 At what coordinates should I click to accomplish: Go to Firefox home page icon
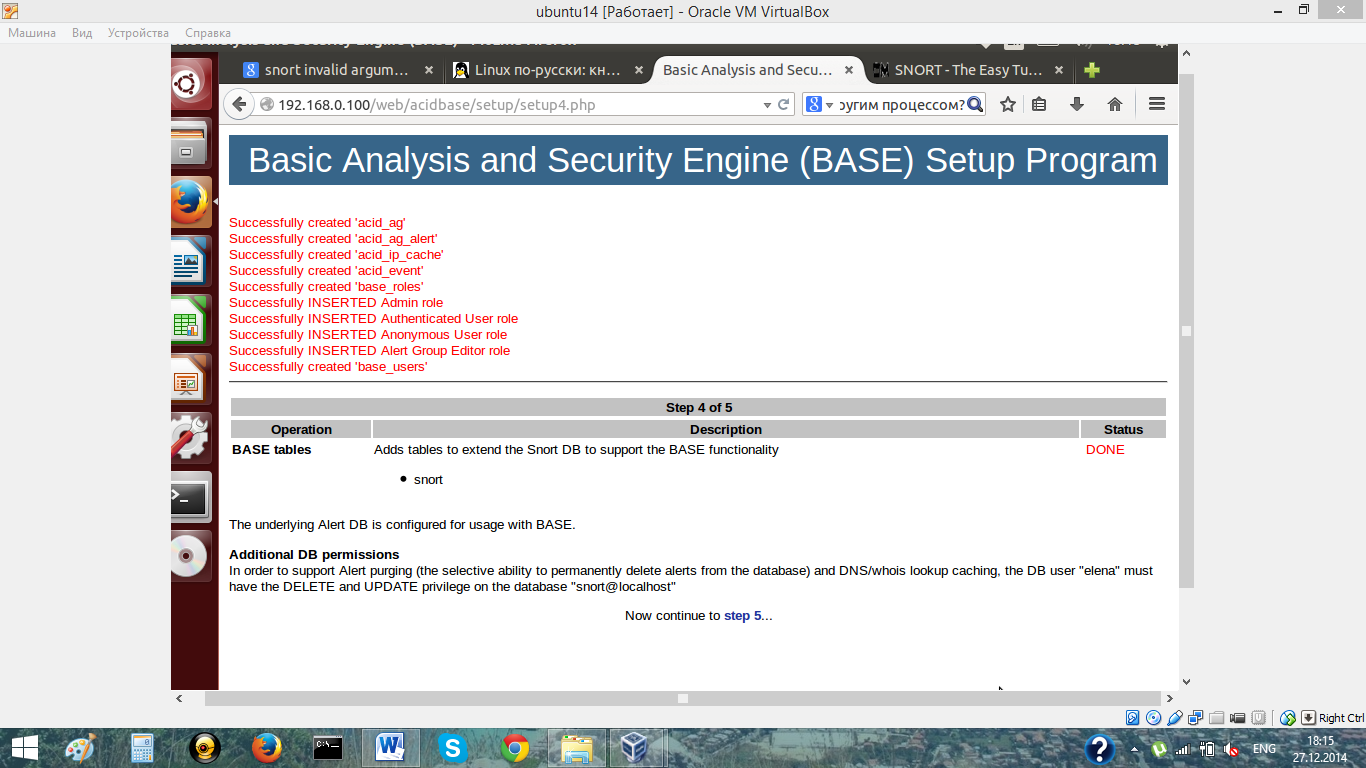pyautogui.click(x=1115, y=104)
